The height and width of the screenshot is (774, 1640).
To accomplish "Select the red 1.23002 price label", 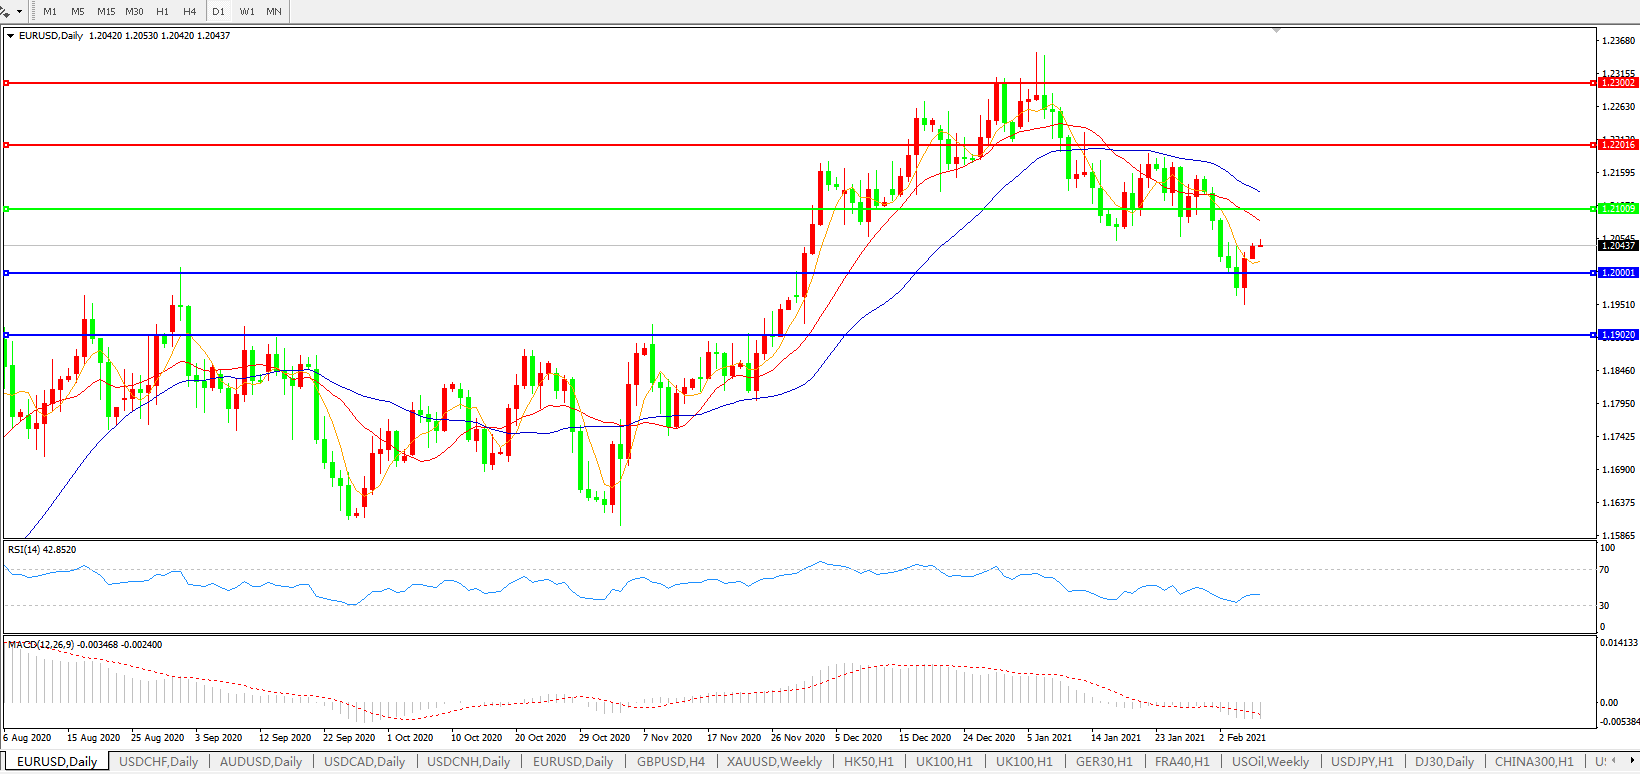I will coord(1618,83).
